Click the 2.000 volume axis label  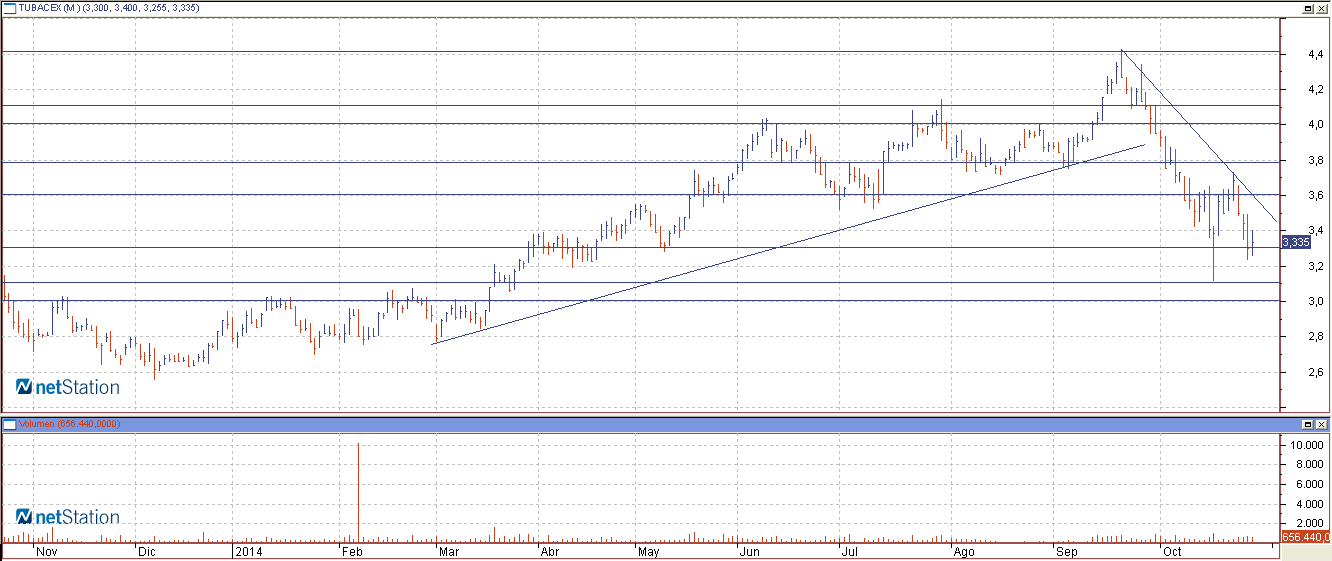pos(1308,523)
